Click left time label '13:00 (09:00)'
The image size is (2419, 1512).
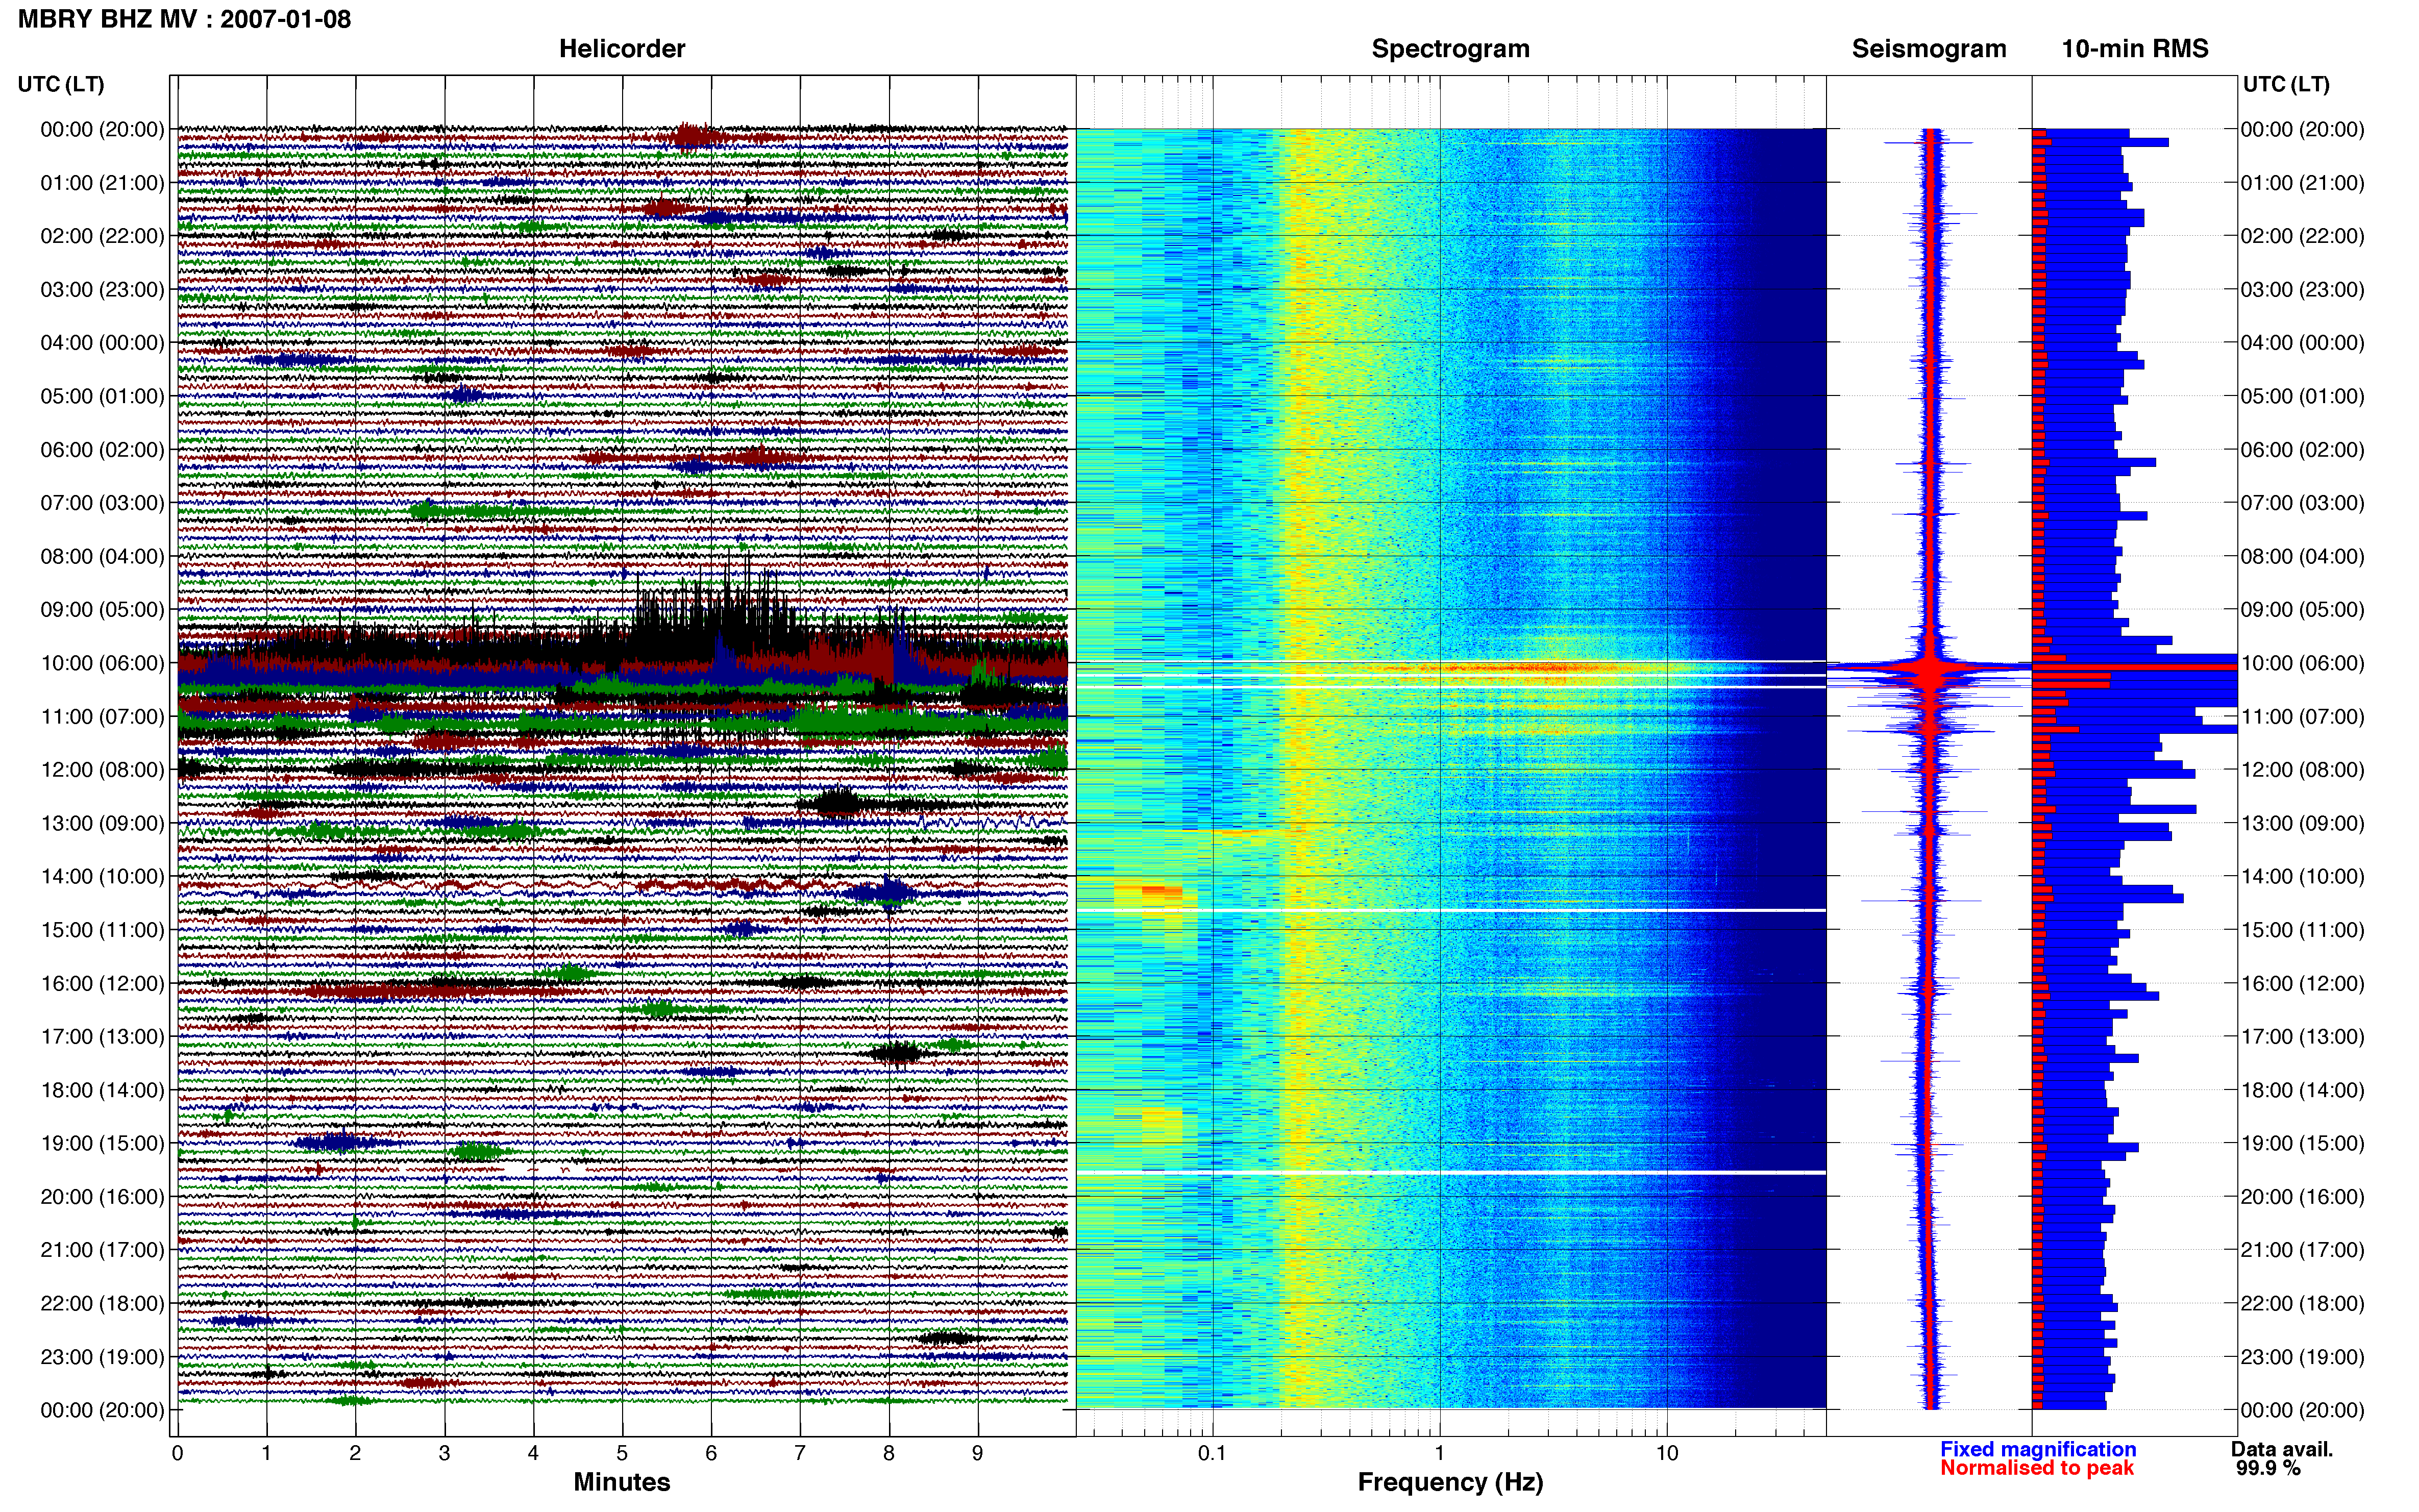[102, 823]
